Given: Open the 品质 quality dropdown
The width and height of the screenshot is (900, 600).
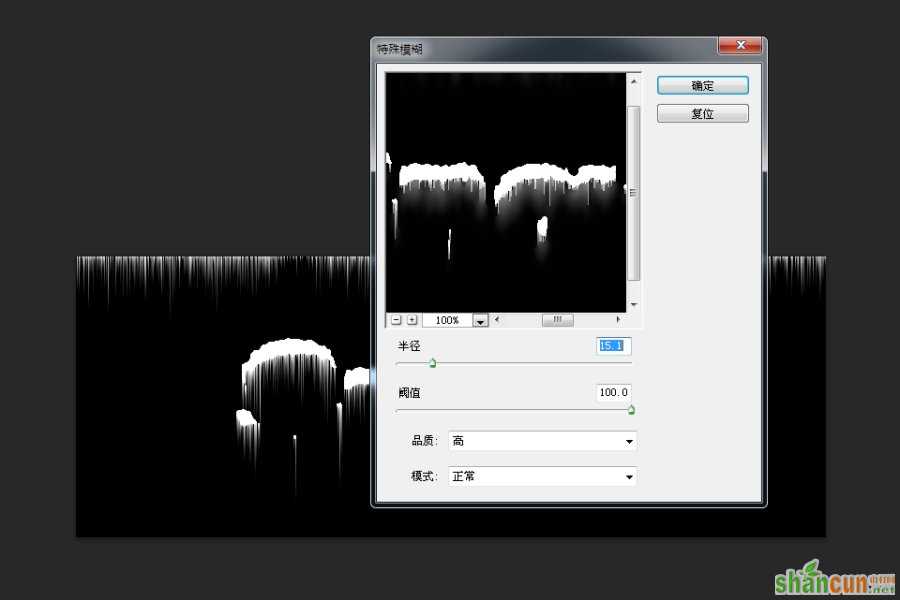Looking at the screenshot, I should (x=542, y=441).
